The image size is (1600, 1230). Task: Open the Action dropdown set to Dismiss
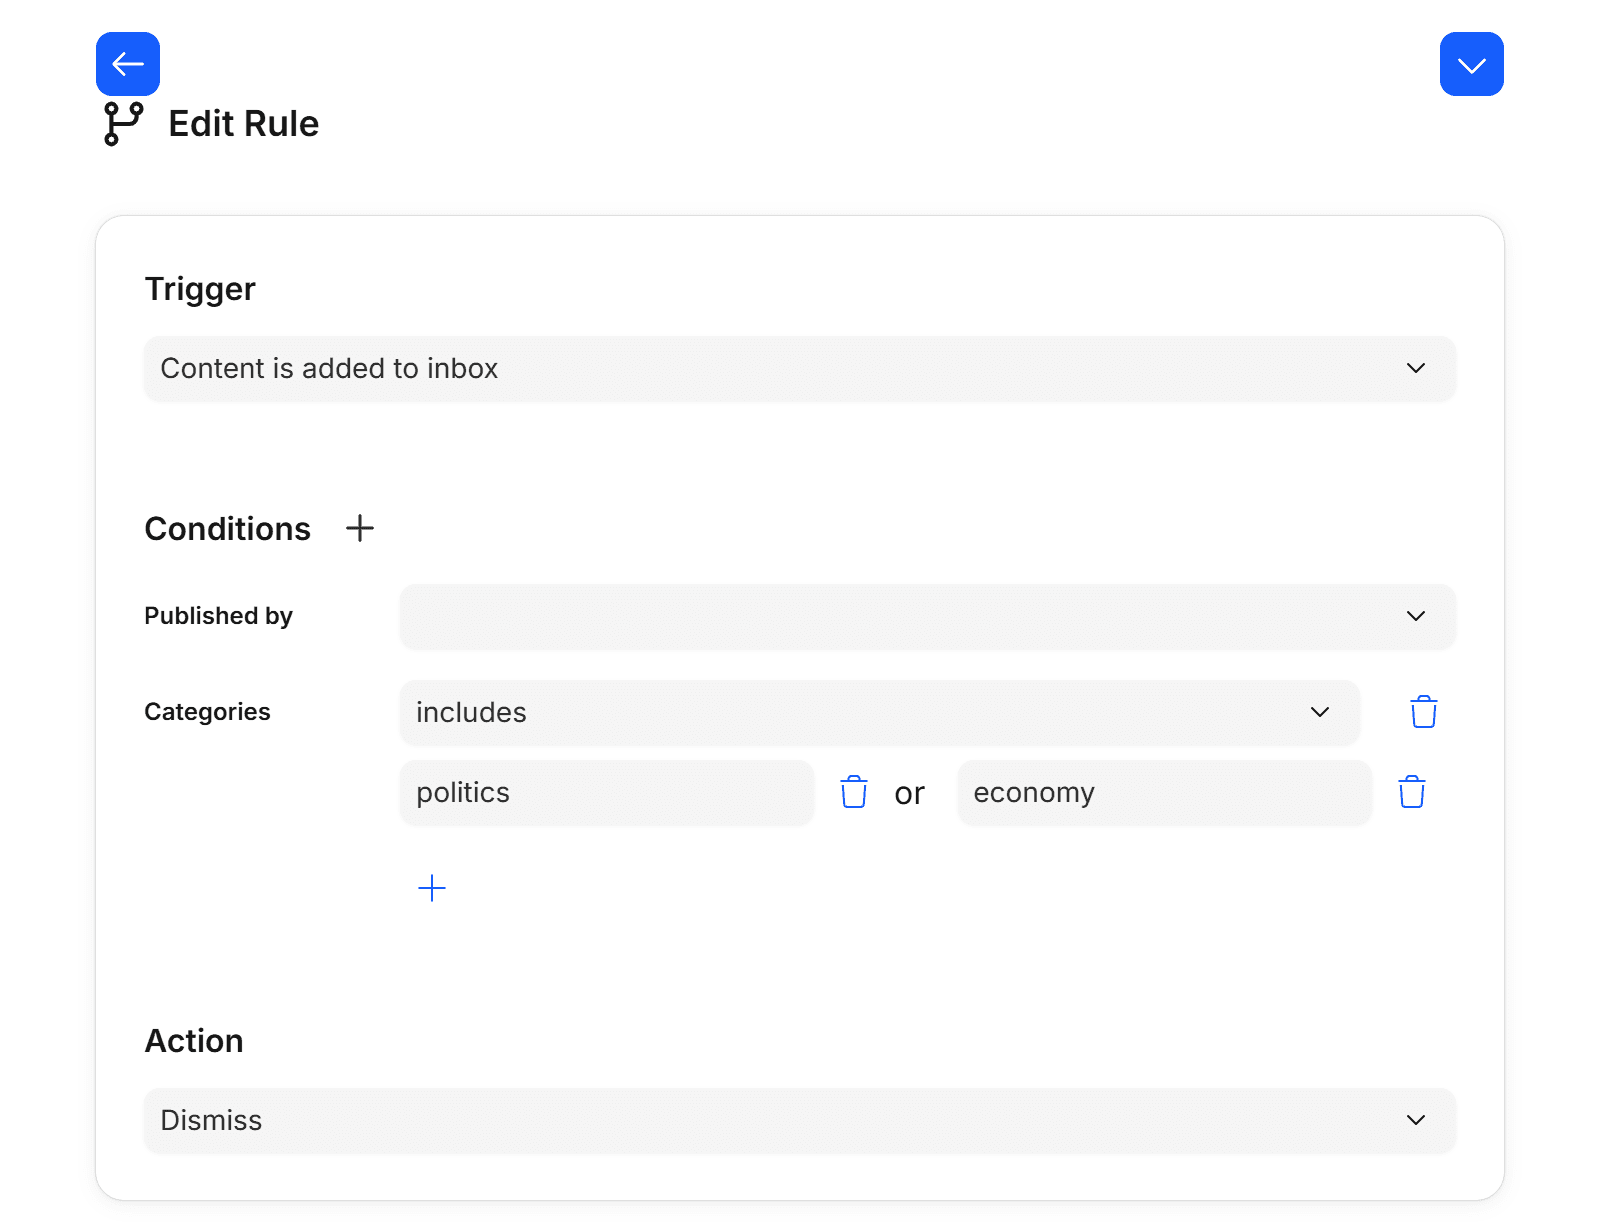799,1120
